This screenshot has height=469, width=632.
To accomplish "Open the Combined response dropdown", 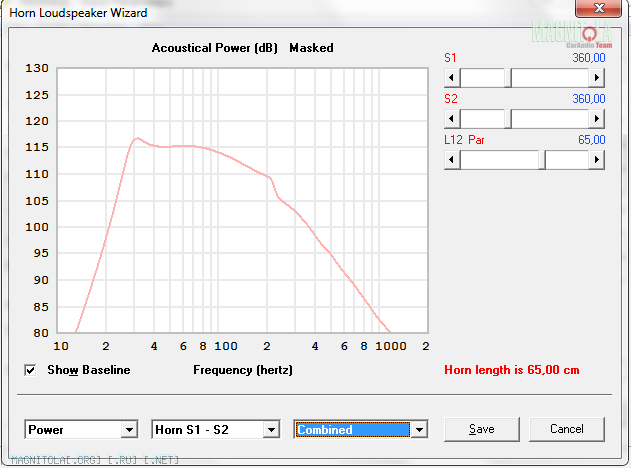I will point(419,430).
